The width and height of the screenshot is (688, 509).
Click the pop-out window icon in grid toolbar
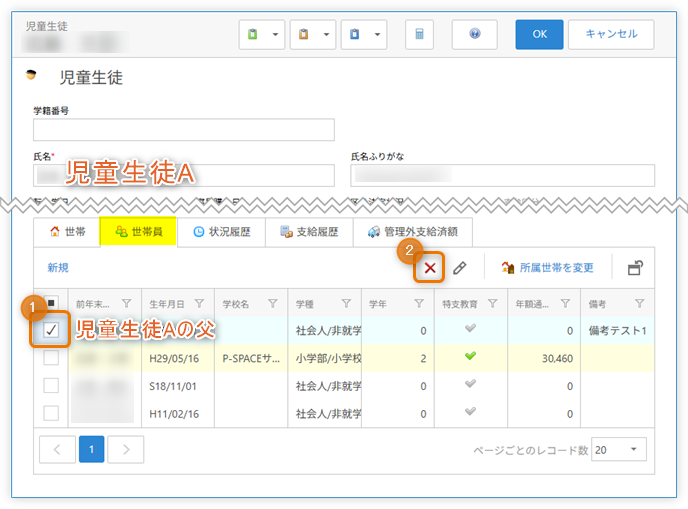[635, 268]
